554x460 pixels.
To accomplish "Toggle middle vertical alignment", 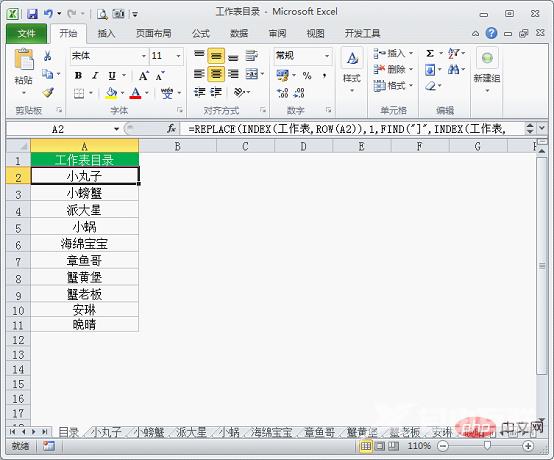I will click(216, 56).
